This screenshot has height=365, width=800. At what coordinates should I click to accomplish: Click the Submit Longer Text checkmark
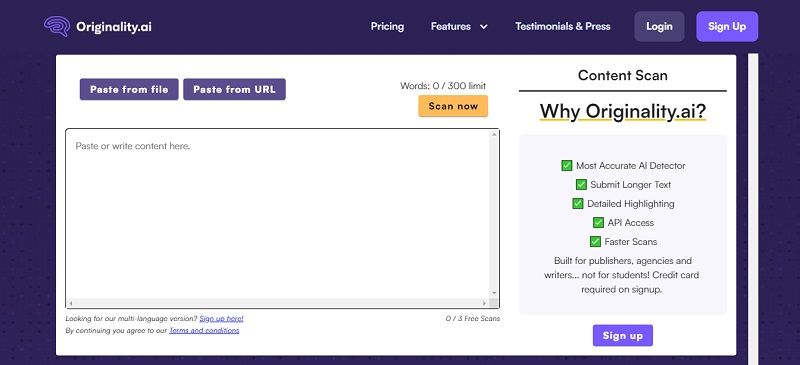(581, 184)
